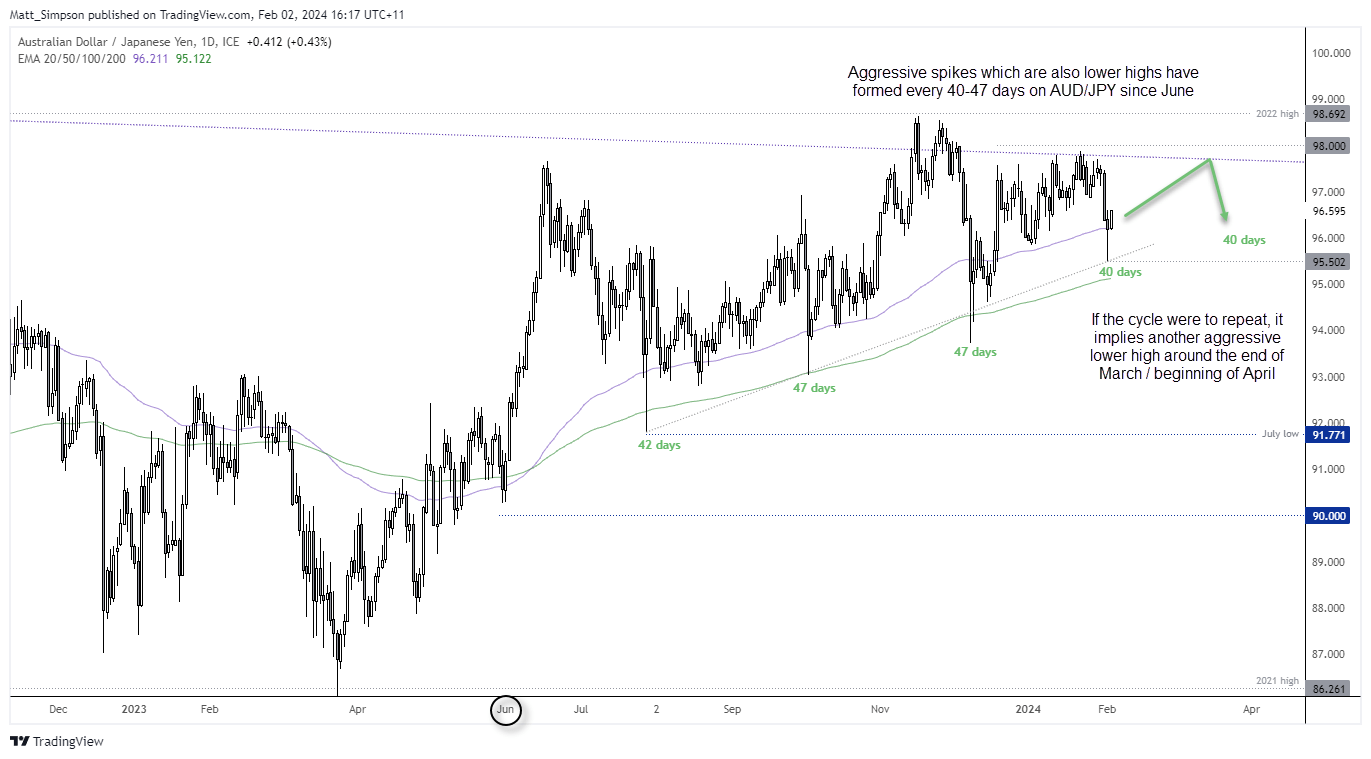Click the 96.595 current price tag
Image resolution: width=1371 pixels, height=759 pixels.
coord(1330,211)
